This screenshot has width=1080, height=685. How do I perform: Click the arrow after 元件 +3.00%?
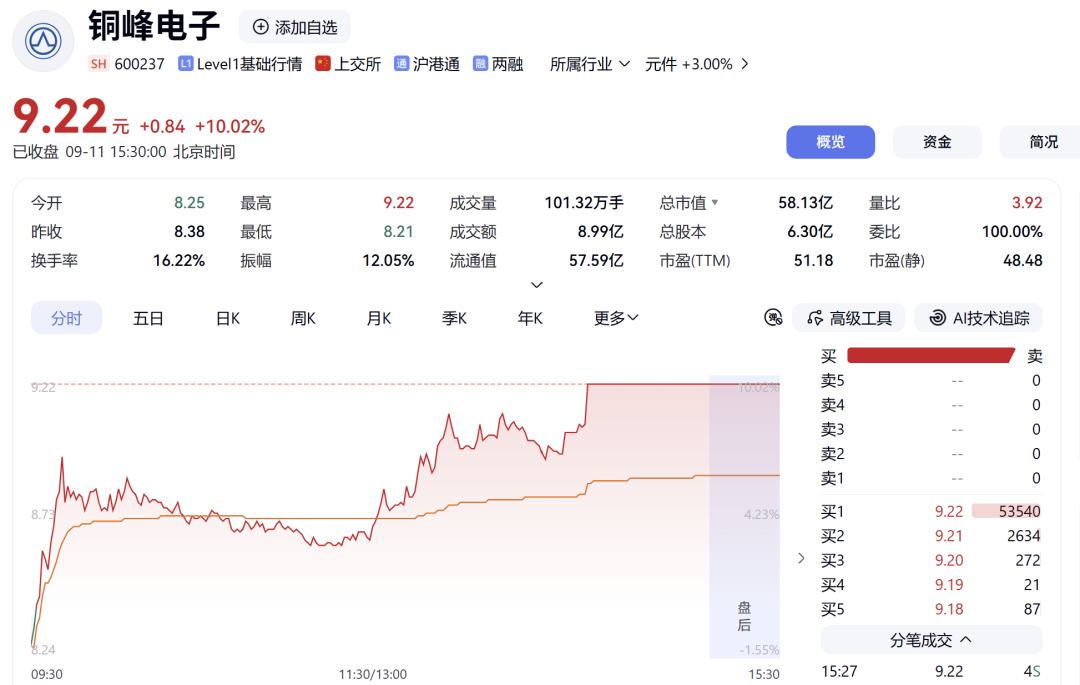[x=745, y=64]
